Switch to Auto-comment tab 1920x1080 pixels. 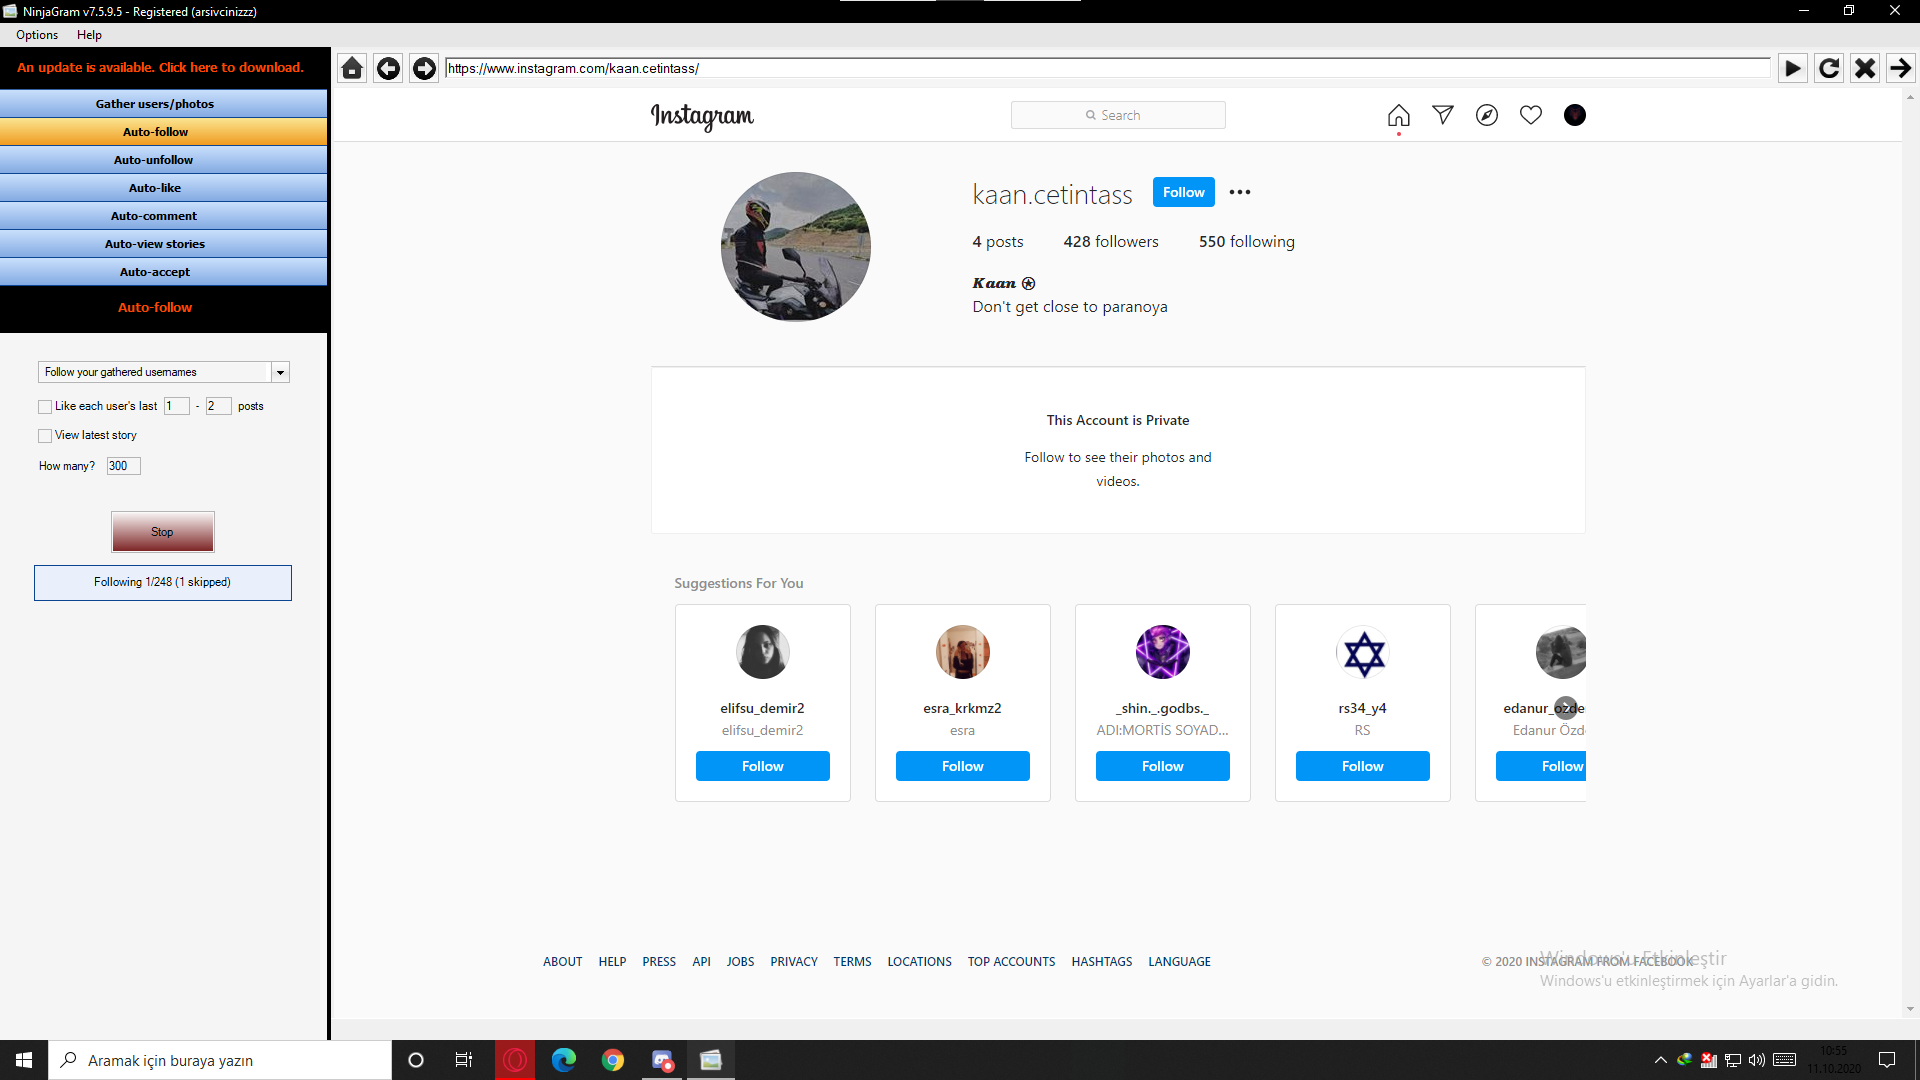click(164, 216)
